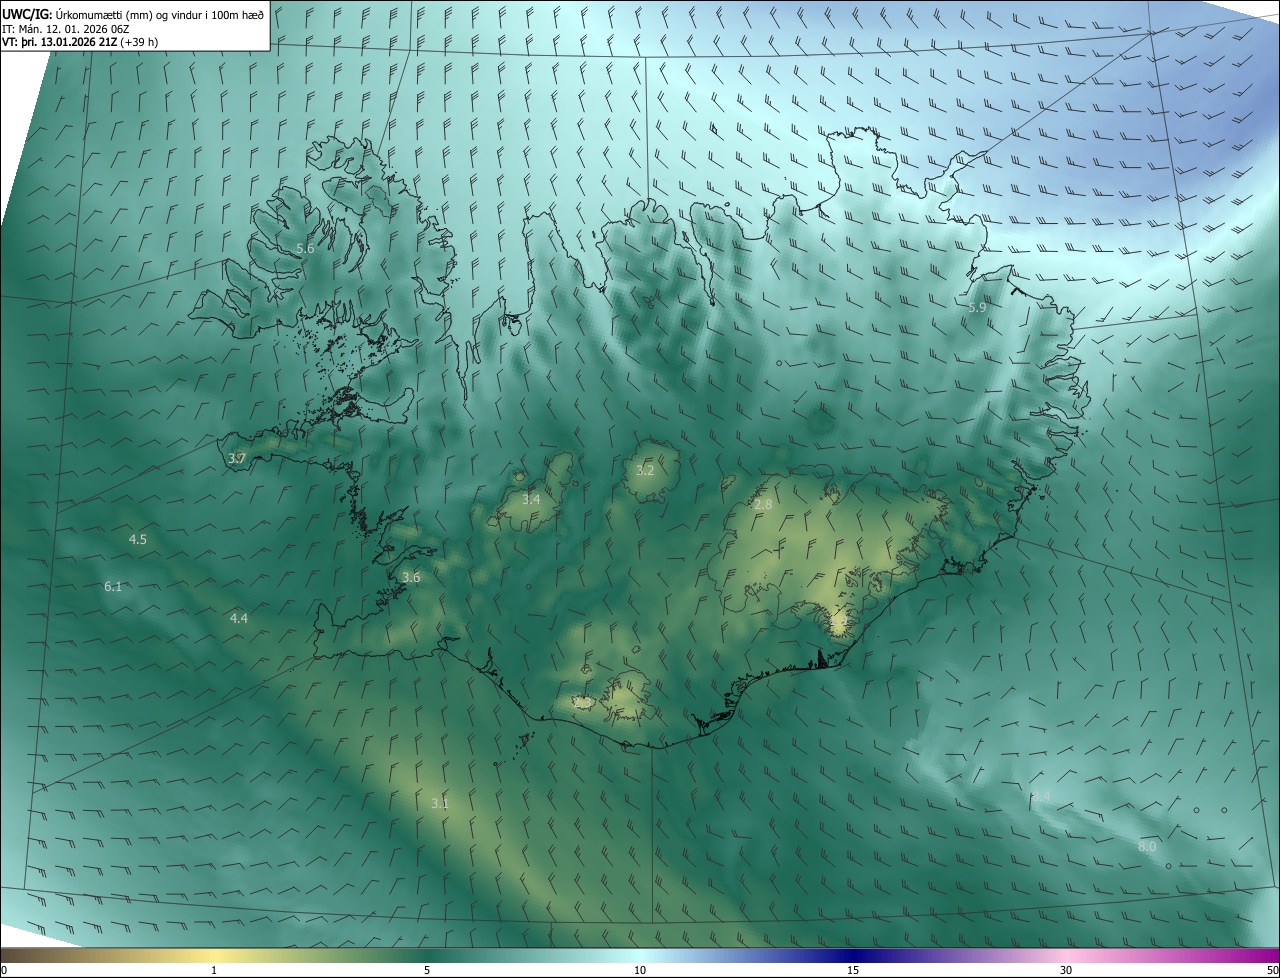Click the 0 tick on color scale
Viewport: 1280px width, 978px height.
point(4,970)
